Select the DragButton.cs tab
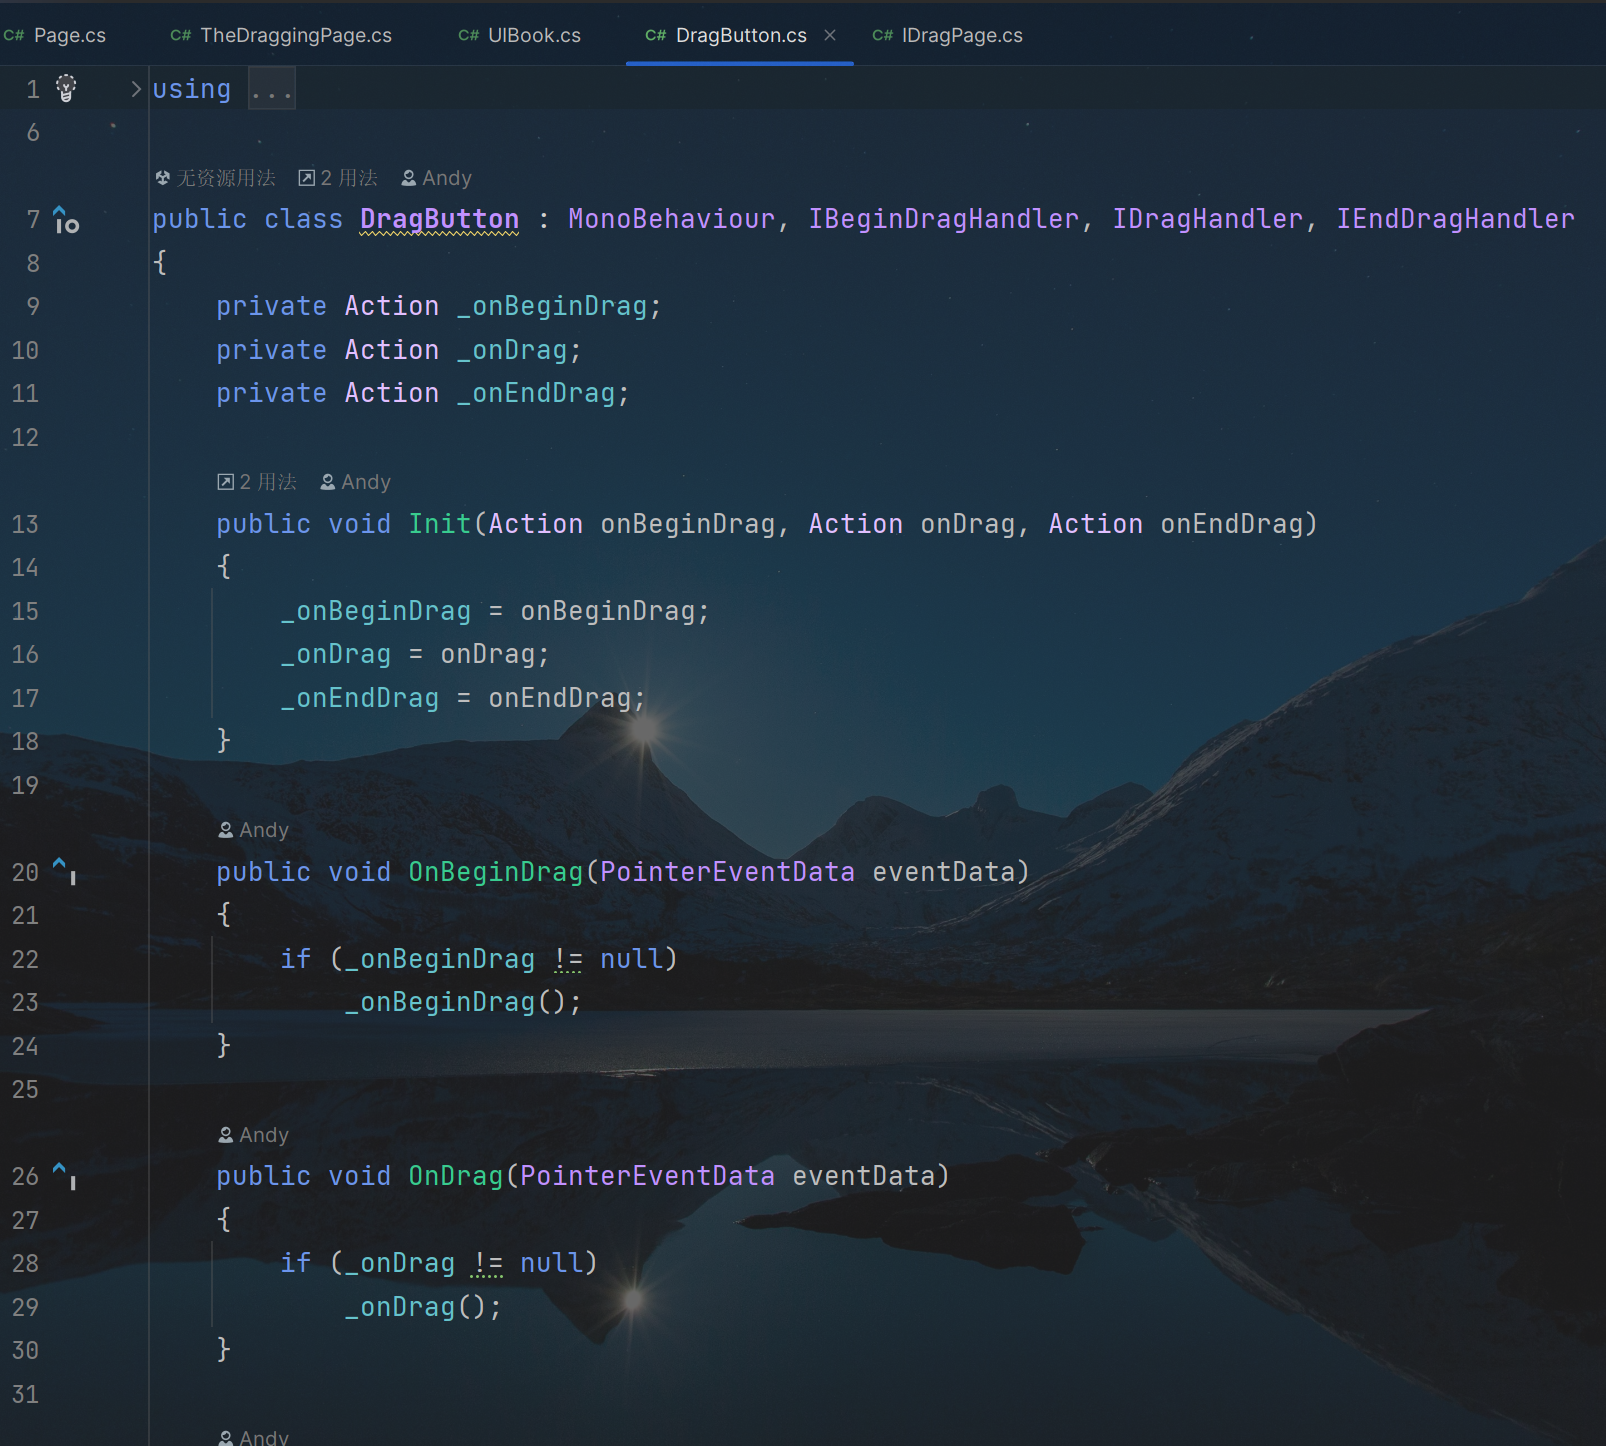This screenshot has width=1606, height=1446. point(741,35)
